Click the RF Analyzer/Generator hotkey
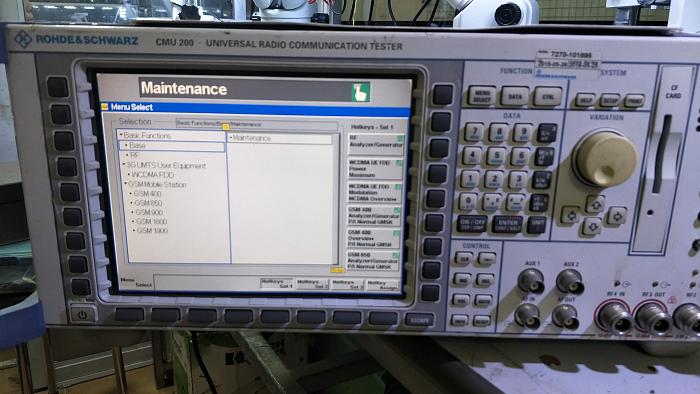The width and height of the screenshot is (700, 394). 376,143
